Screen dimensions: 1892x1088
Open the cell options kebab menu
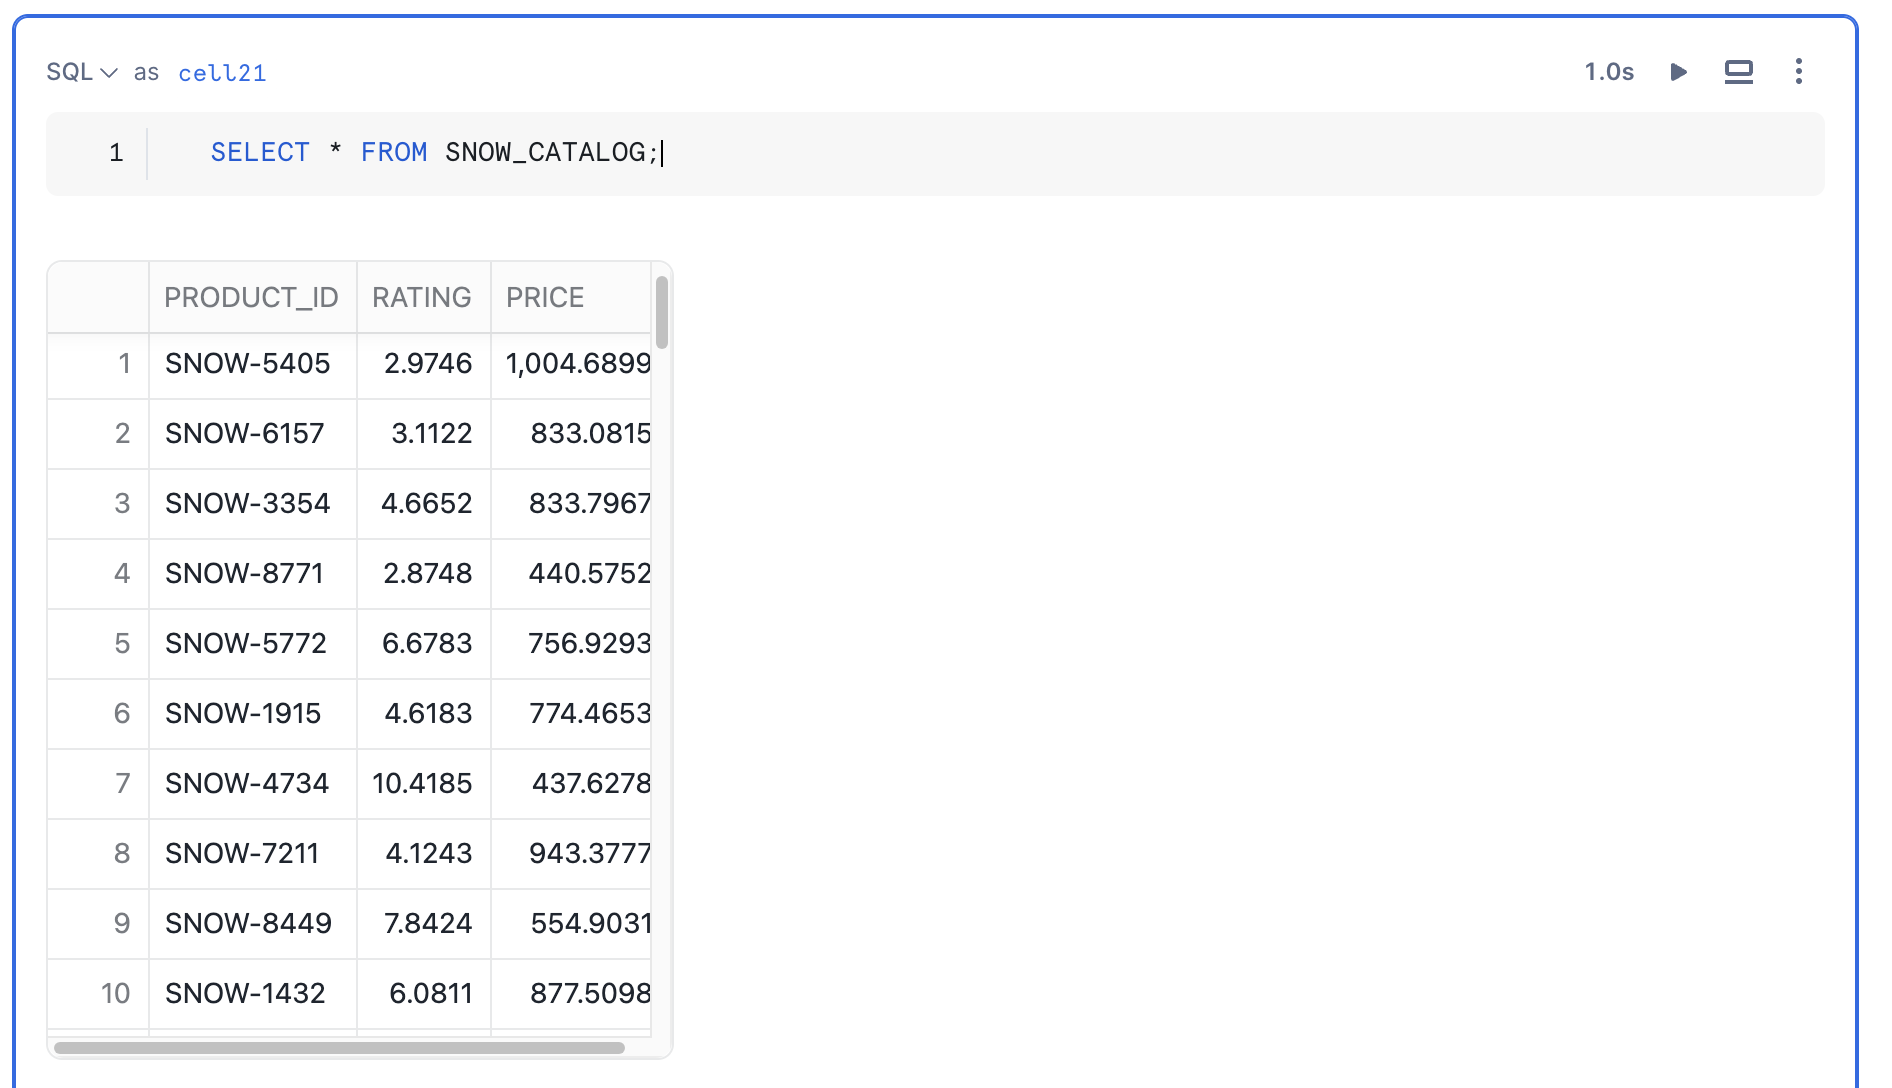click(x=1799, y=71)
